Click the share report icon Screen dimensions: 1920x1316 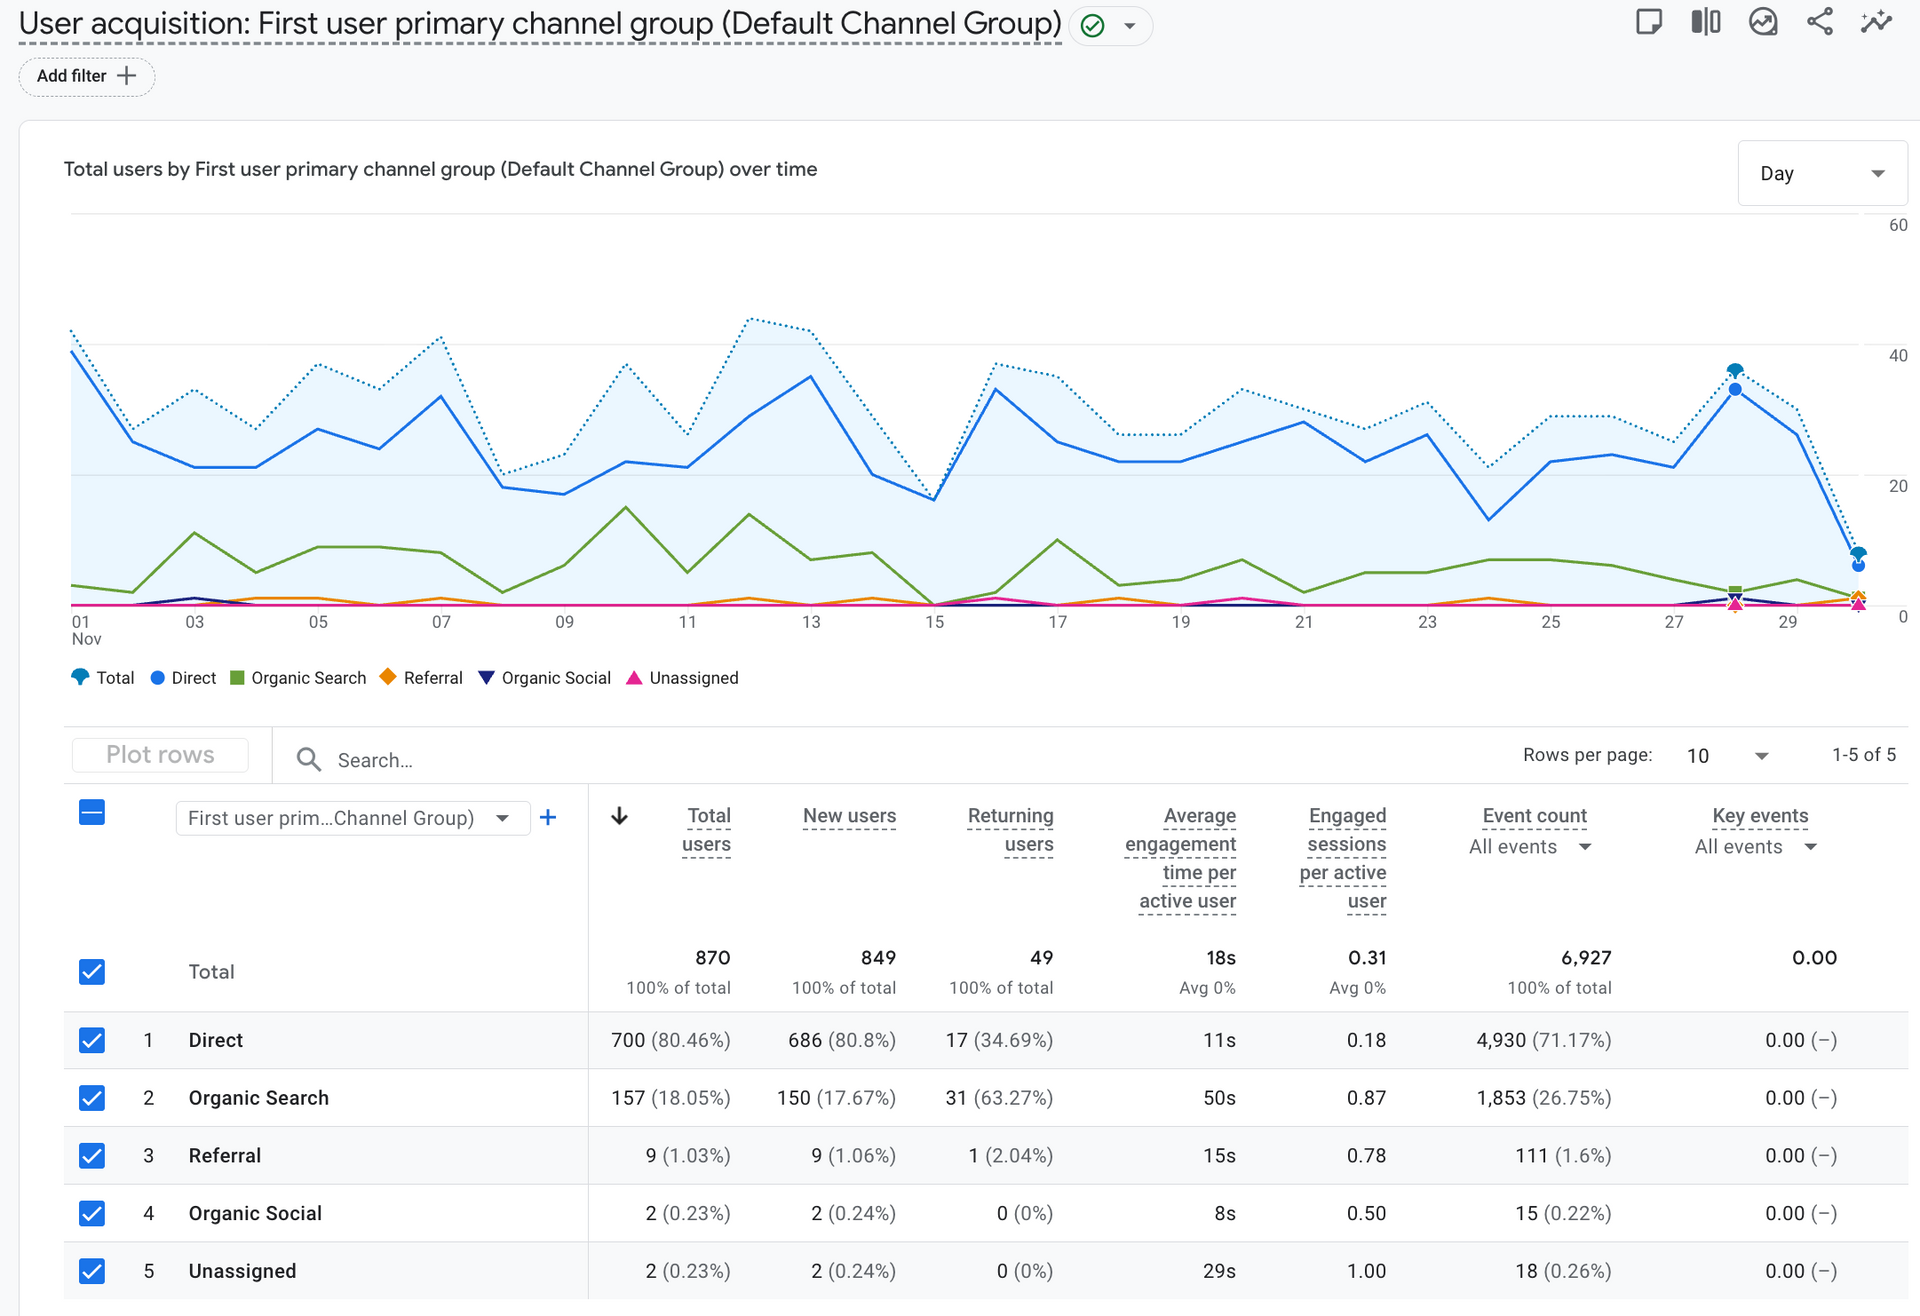tap(1820, 22)
